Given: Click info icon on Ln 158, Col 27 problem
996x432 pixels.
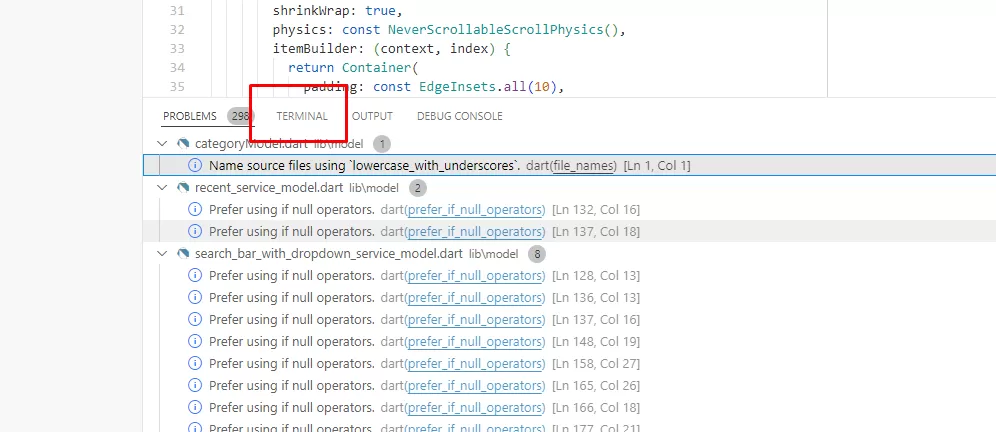Looking at the screenshot, I should 195,363.
